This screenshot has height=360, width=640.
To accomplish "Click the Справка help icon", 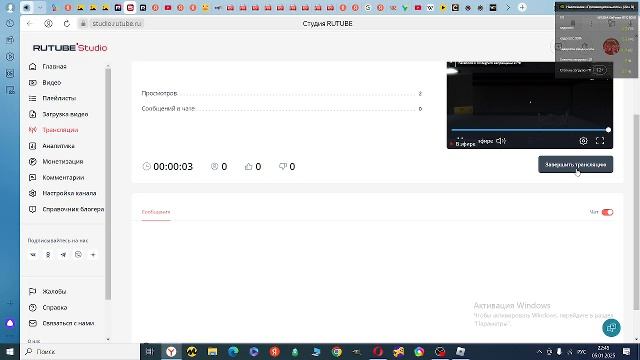I will tap(33, 307).
